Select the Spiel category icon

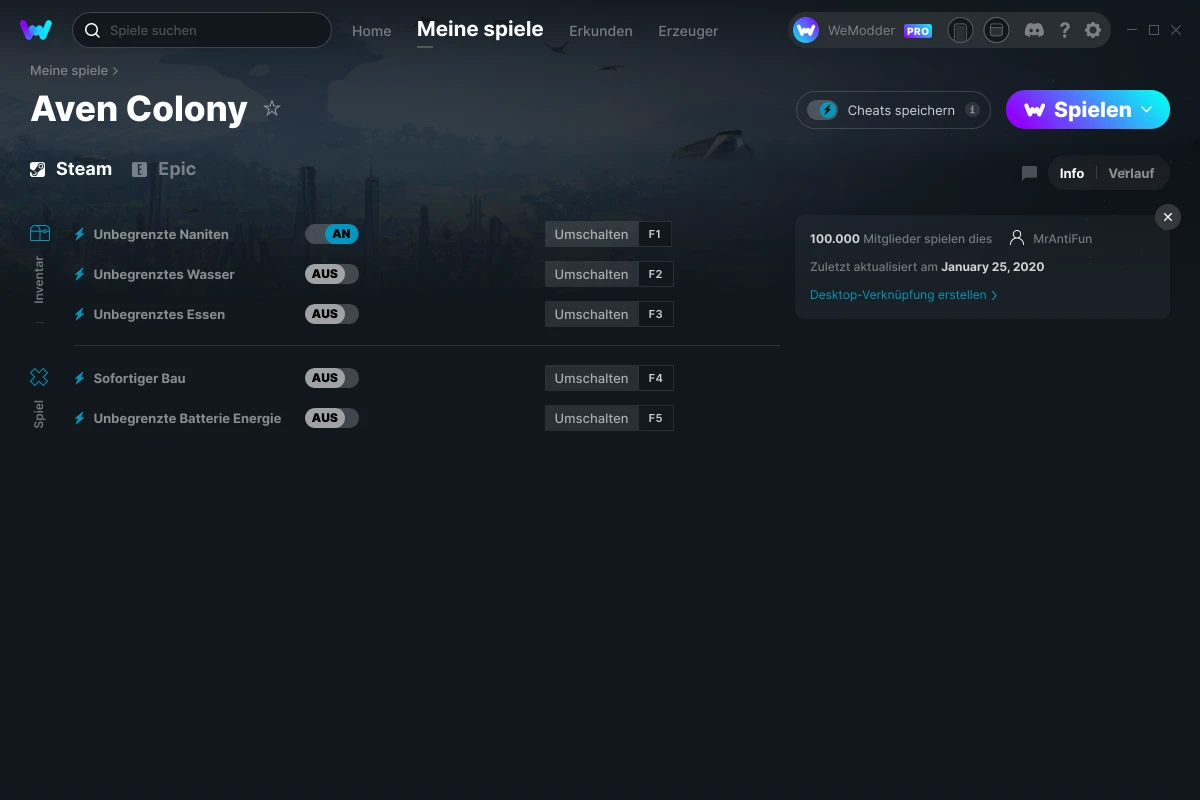click(x=39, y=377)
